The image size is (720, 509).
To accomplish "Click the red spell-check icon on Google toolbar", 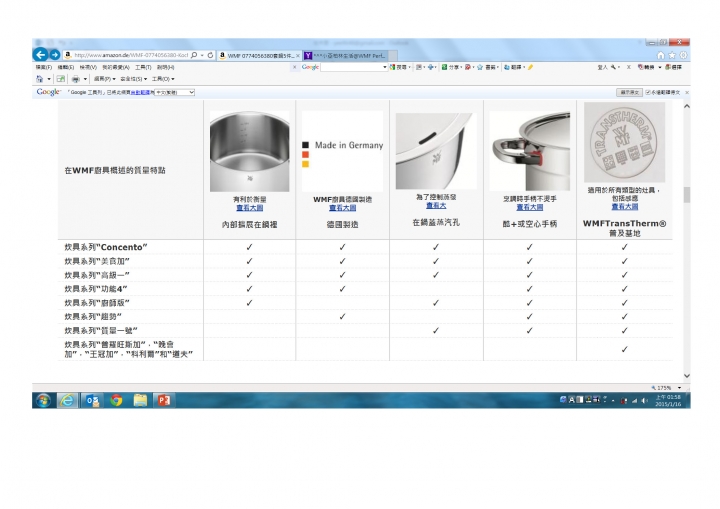I will (467, 67).
